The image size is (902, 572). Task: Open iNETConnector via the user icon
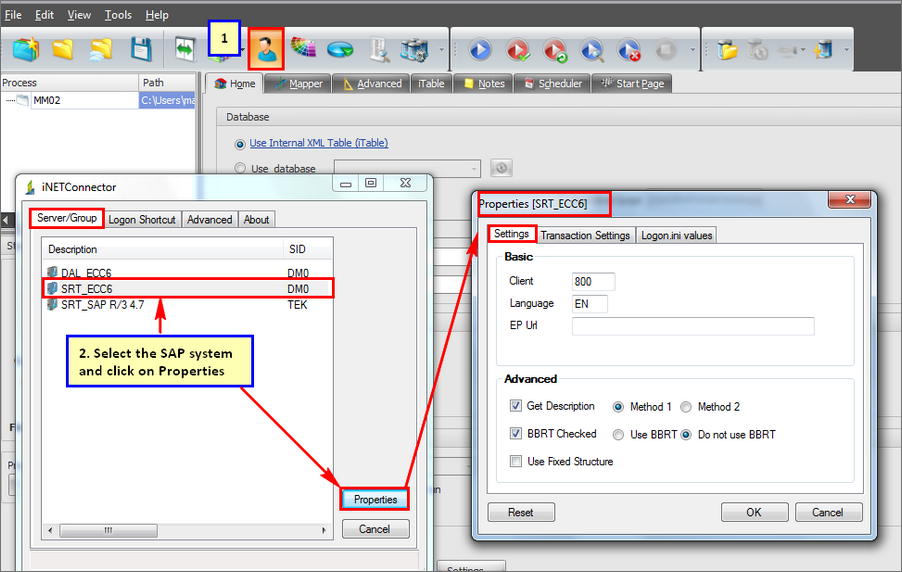[266, 49]
